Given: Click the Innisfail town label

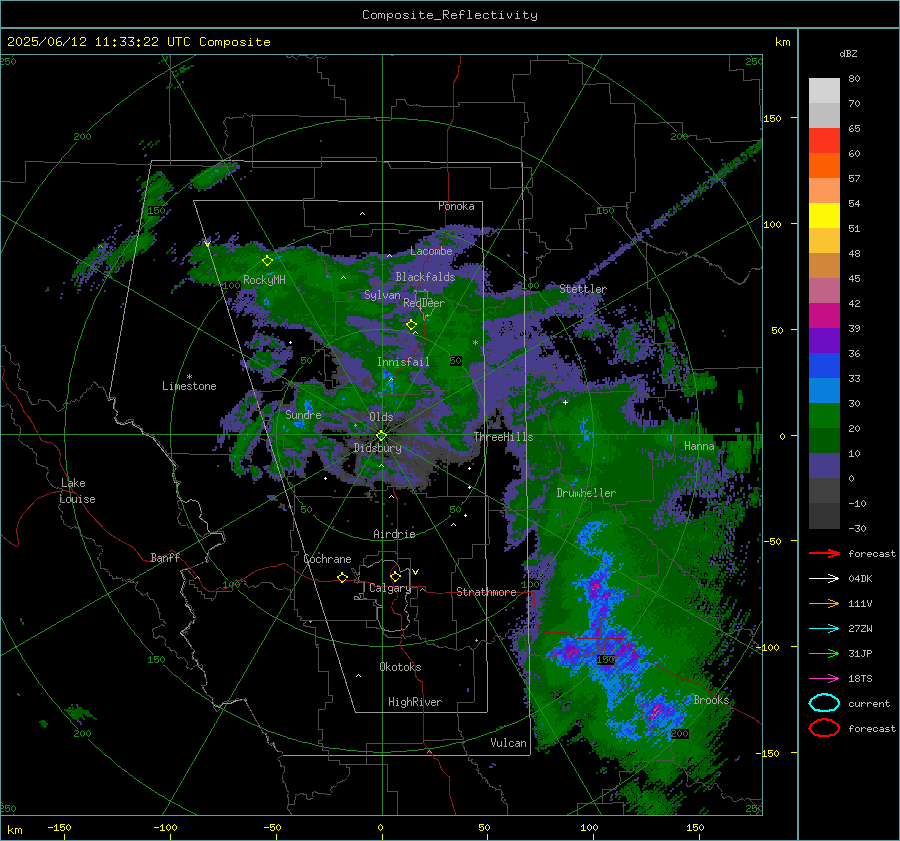Looking at the screenshot, I should pyautogui.click(x=403, y=362).
